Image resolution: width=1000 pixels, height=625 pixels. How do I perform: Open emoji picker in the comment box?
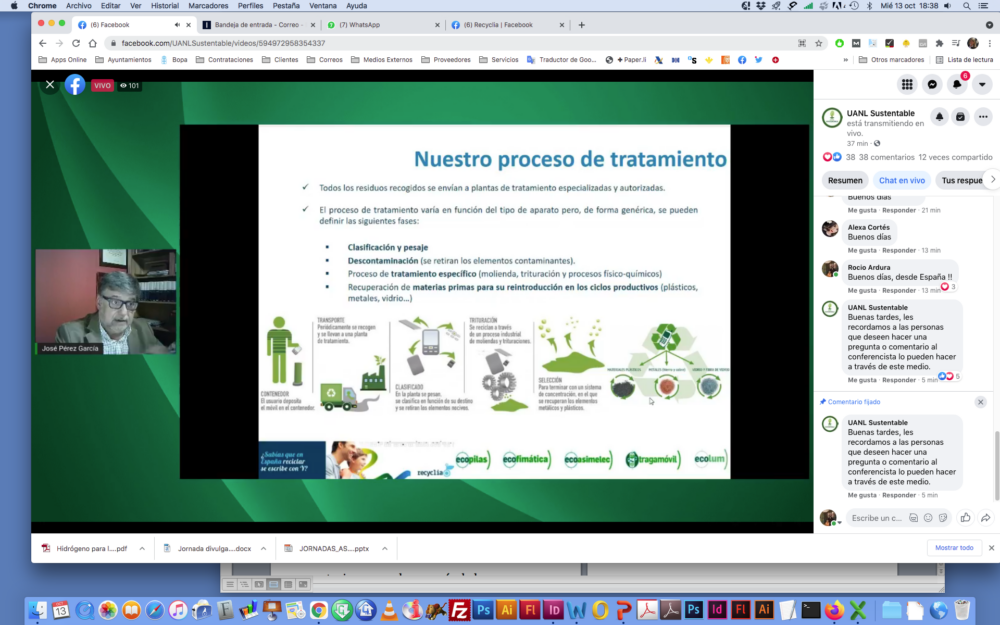(928, 517)
